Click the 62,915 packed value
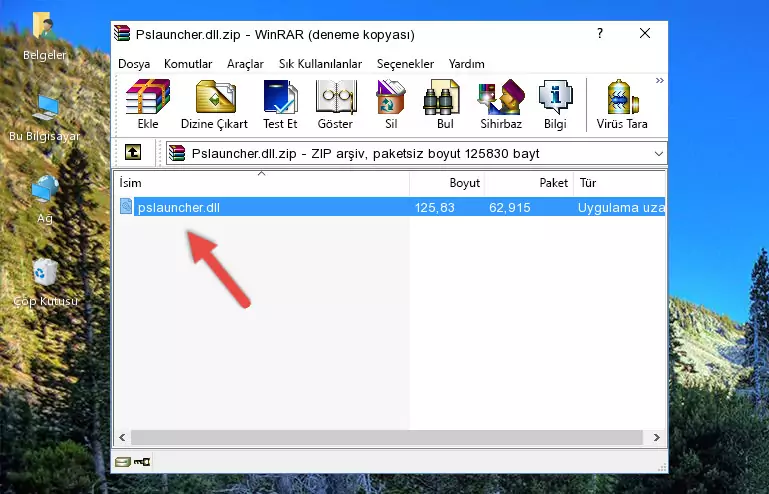769x494 pixels. pyautogui.click(x=510, y=208)
